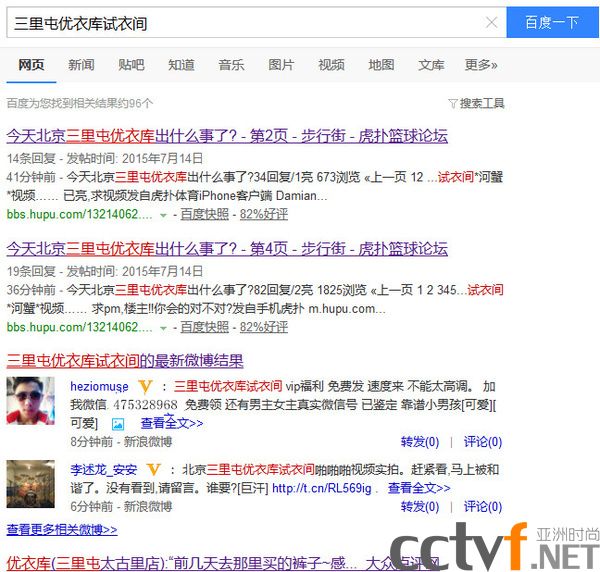Open the 地图 tab

pos(381,65)
